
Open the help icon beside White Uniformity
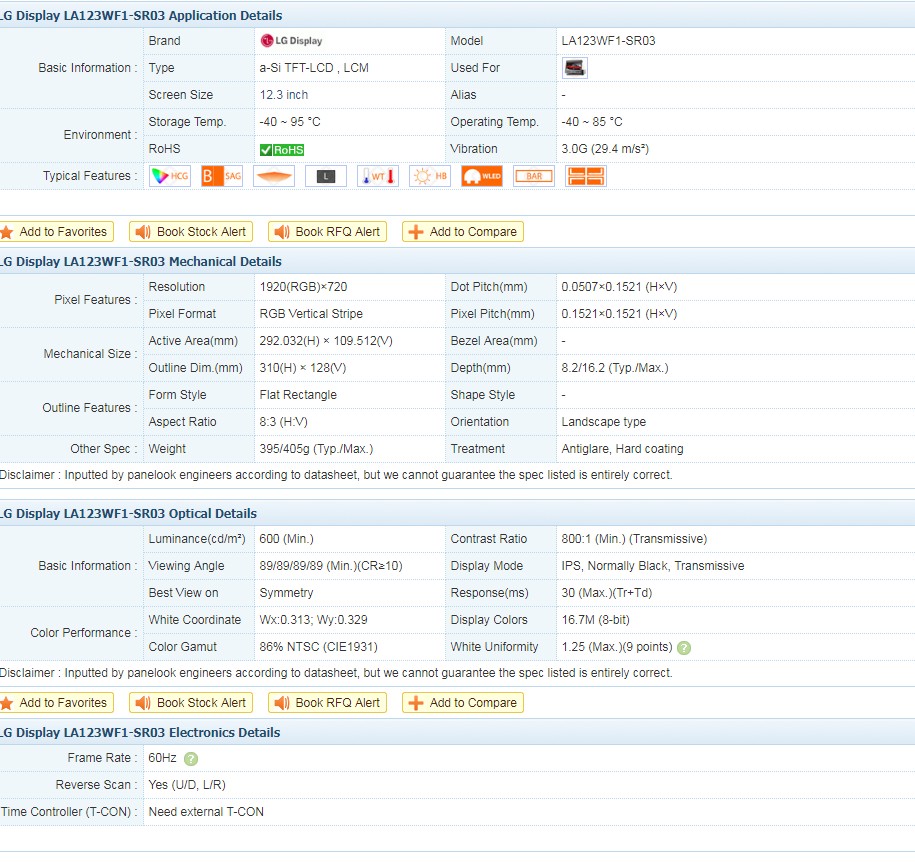pyautogui.click(x=684, y=648)
